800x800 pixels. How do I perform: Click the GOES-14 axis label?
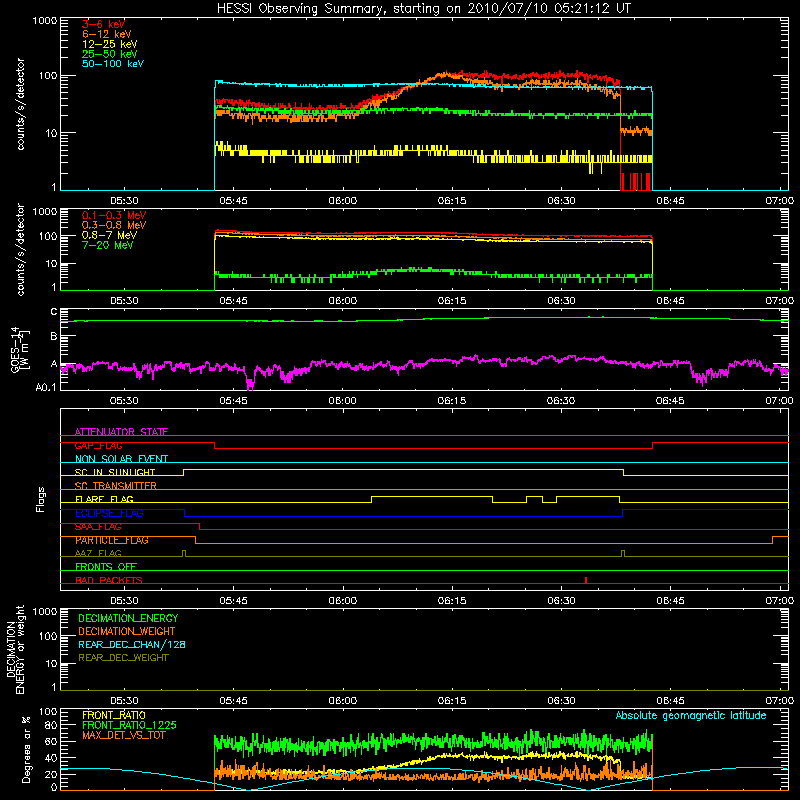point(19,349)
